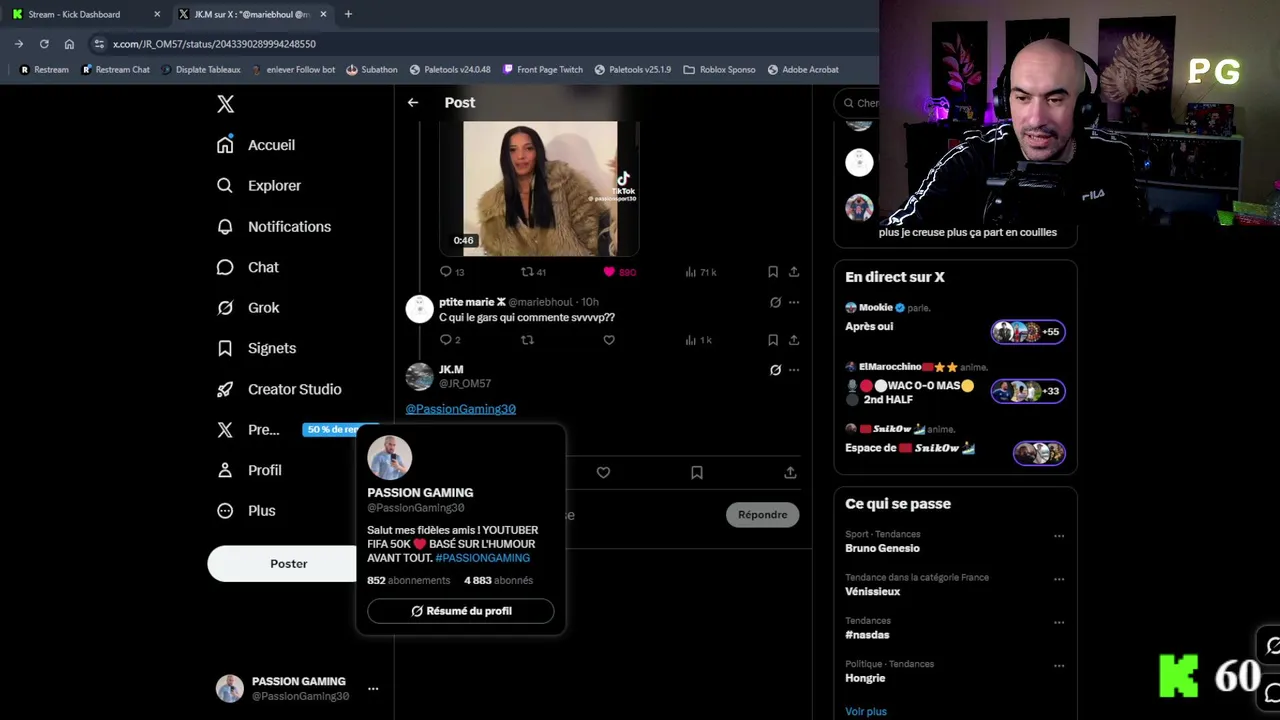The width and height of the screenshot is (1280, 720).
Task: Open #nasdas trend
Action: click(867, 634)
